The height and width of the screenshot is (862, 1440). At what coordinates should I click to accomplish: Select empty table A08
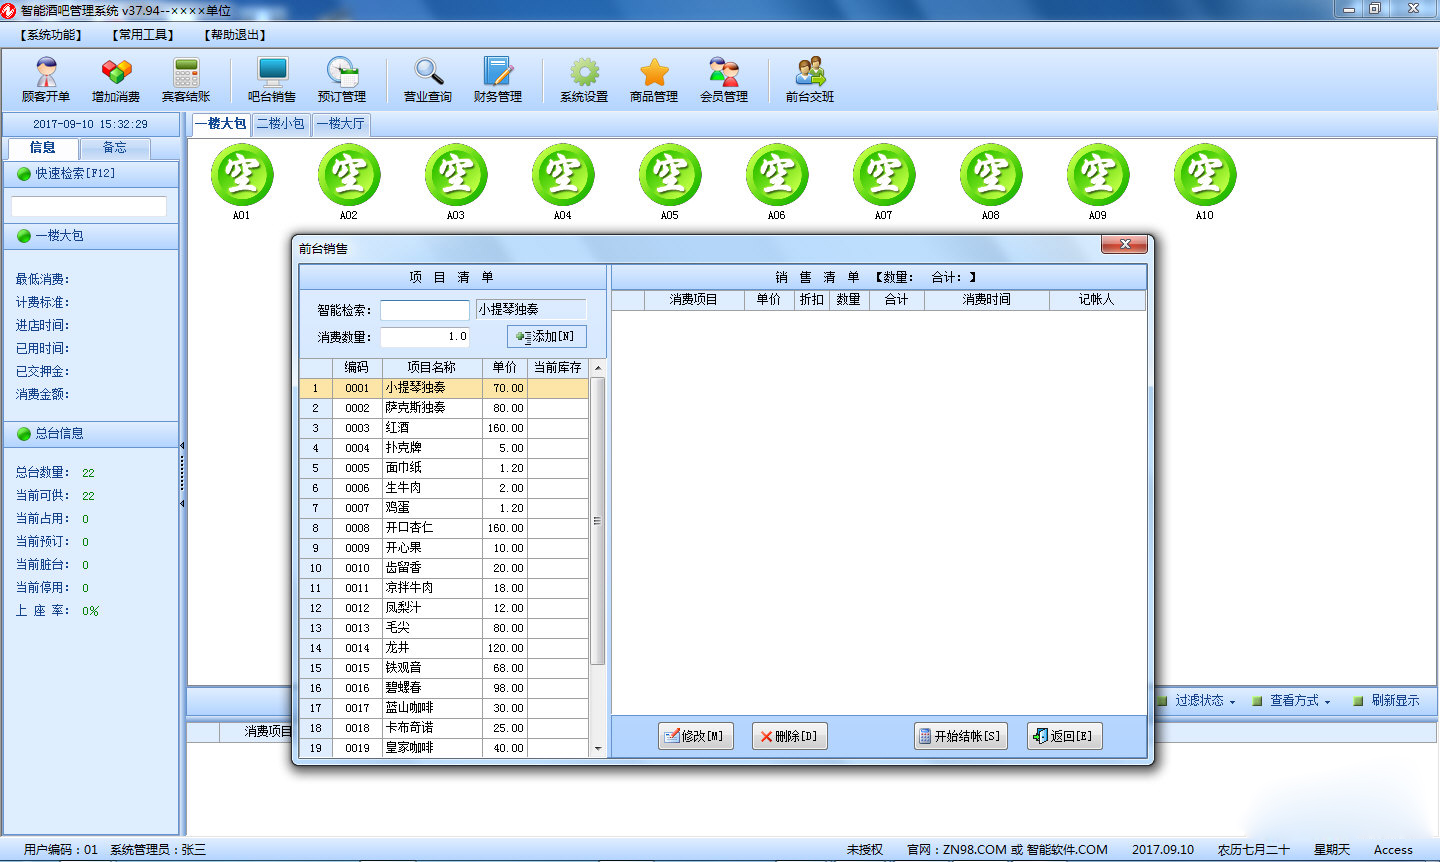[x=991, y=176]
